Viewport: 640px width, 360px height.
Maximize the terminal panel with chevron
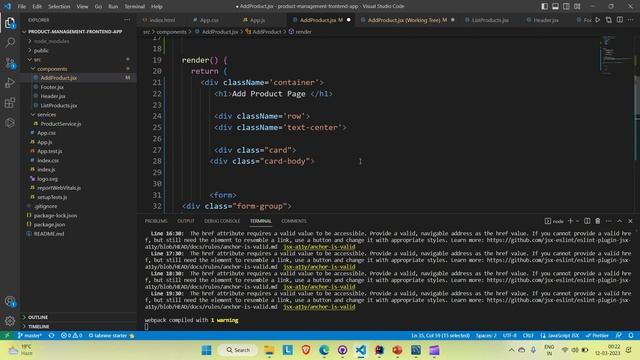619,221
